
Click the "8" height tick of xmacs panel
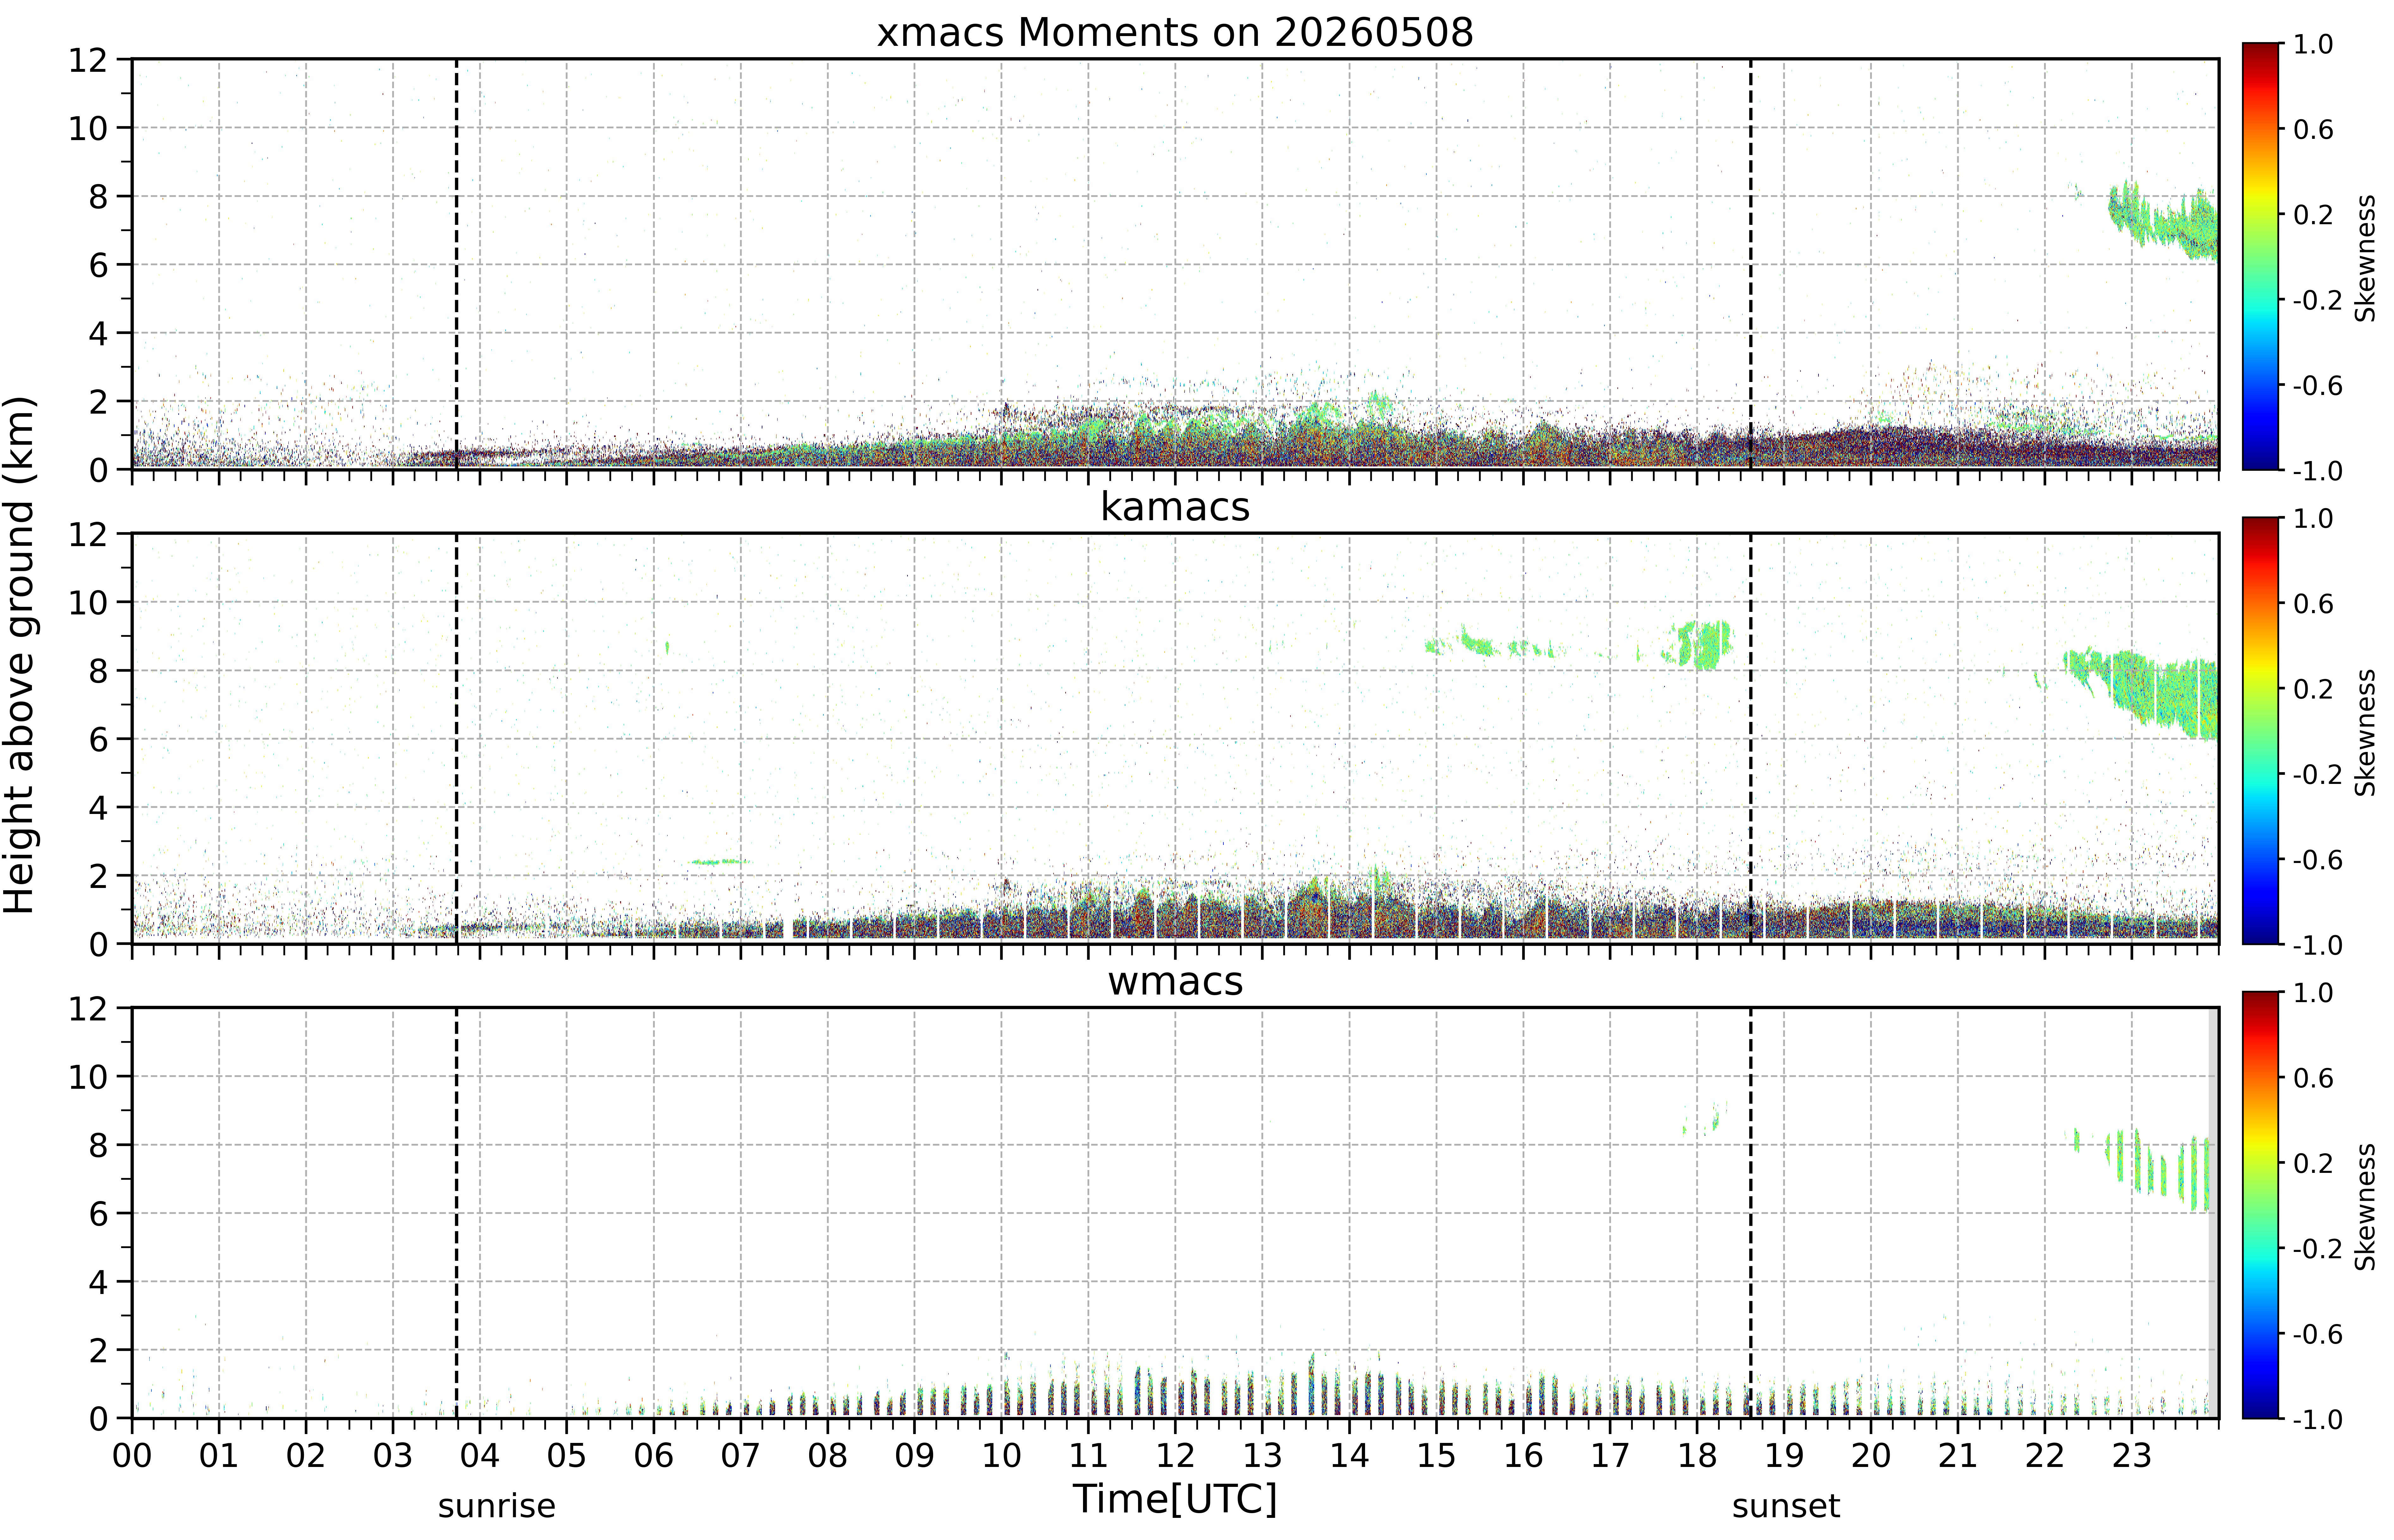click(x=98, y=197)
